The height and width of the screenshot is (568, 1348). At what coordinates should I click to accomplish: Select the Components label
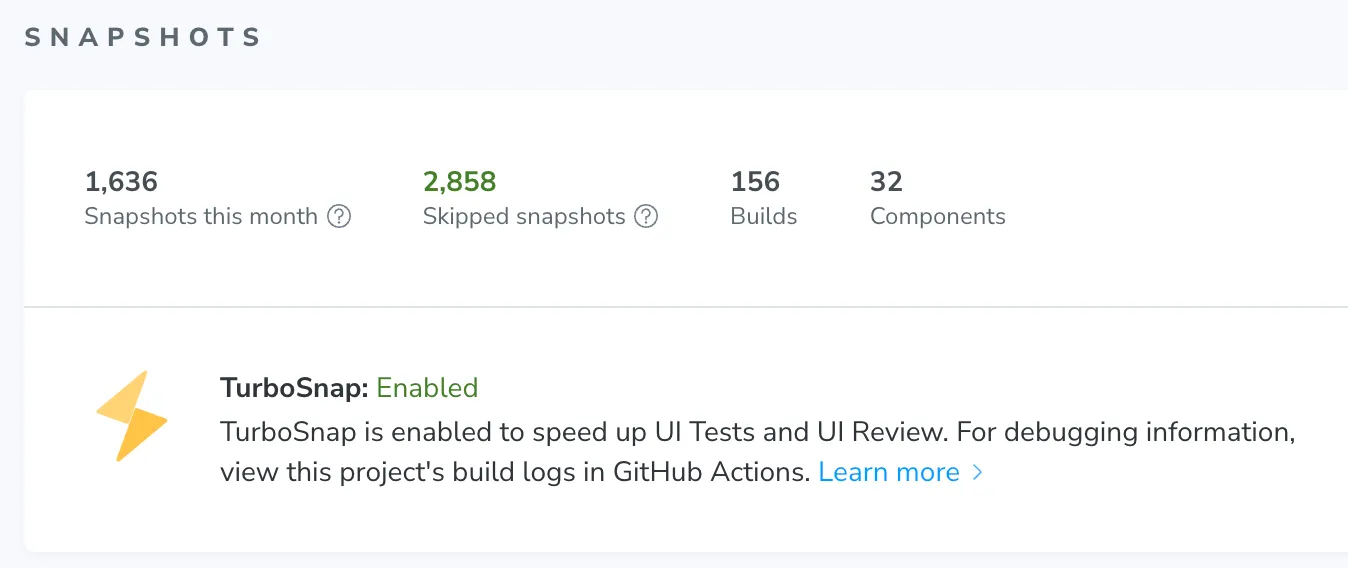938,216
